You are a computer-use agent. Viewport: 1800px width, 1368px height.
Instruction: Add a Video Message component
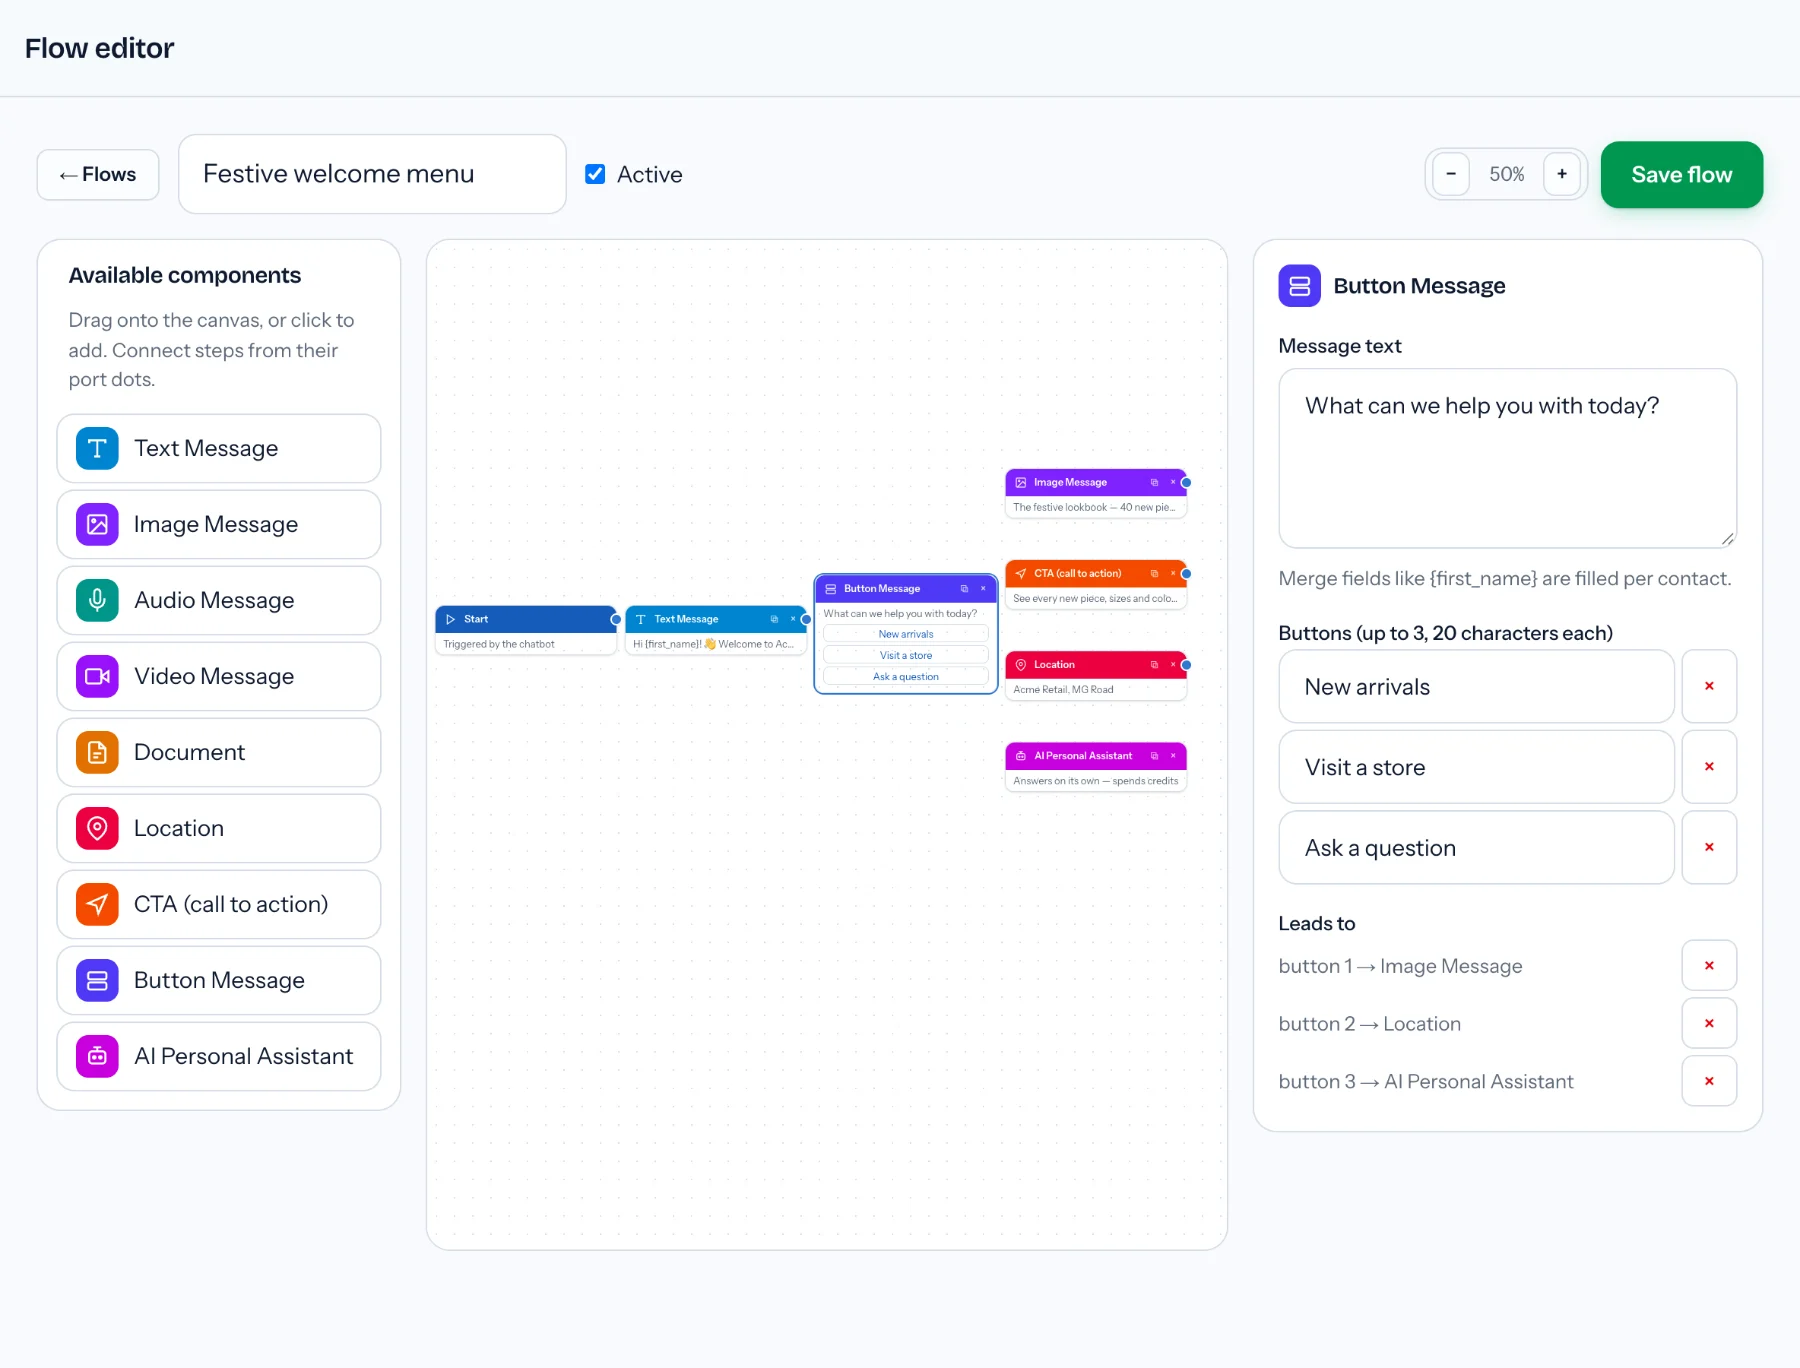[219, 676]
